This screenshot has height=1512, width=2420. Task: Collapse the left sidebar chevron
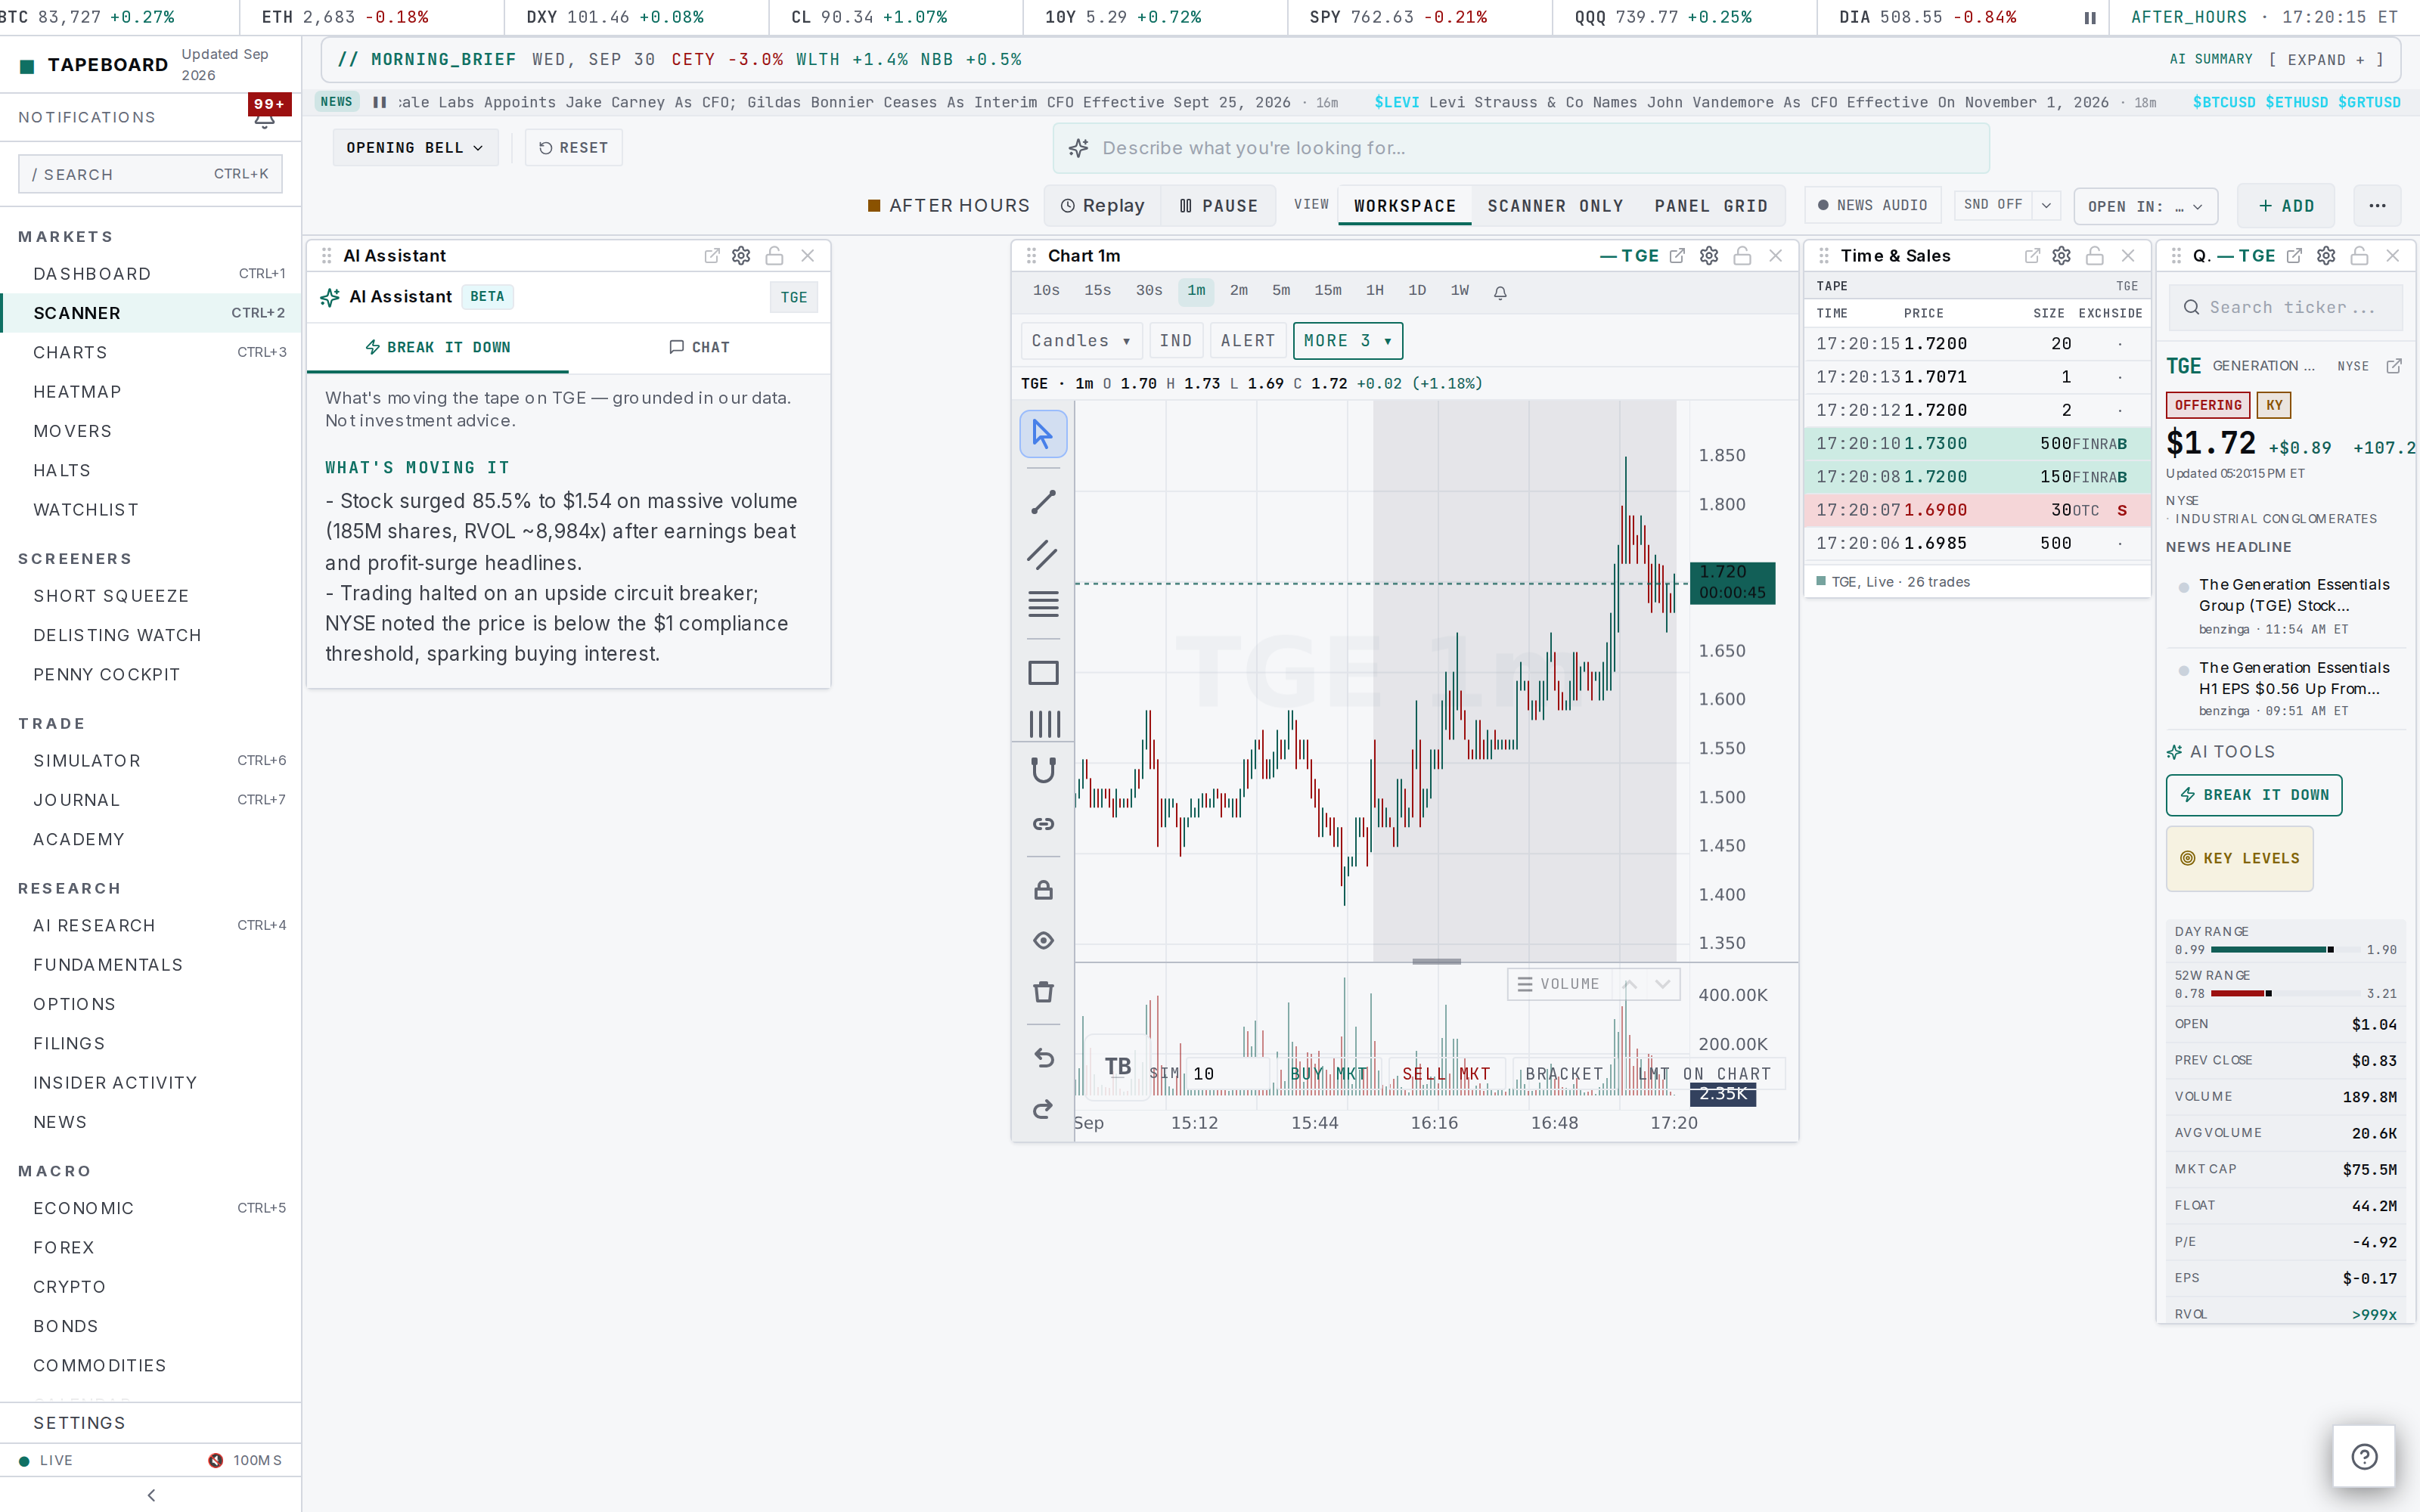151,1495
